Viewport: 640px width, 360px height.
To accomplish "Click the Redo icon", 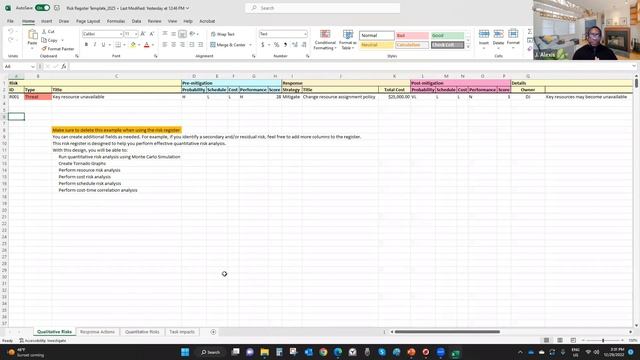I will click(11, 40).
